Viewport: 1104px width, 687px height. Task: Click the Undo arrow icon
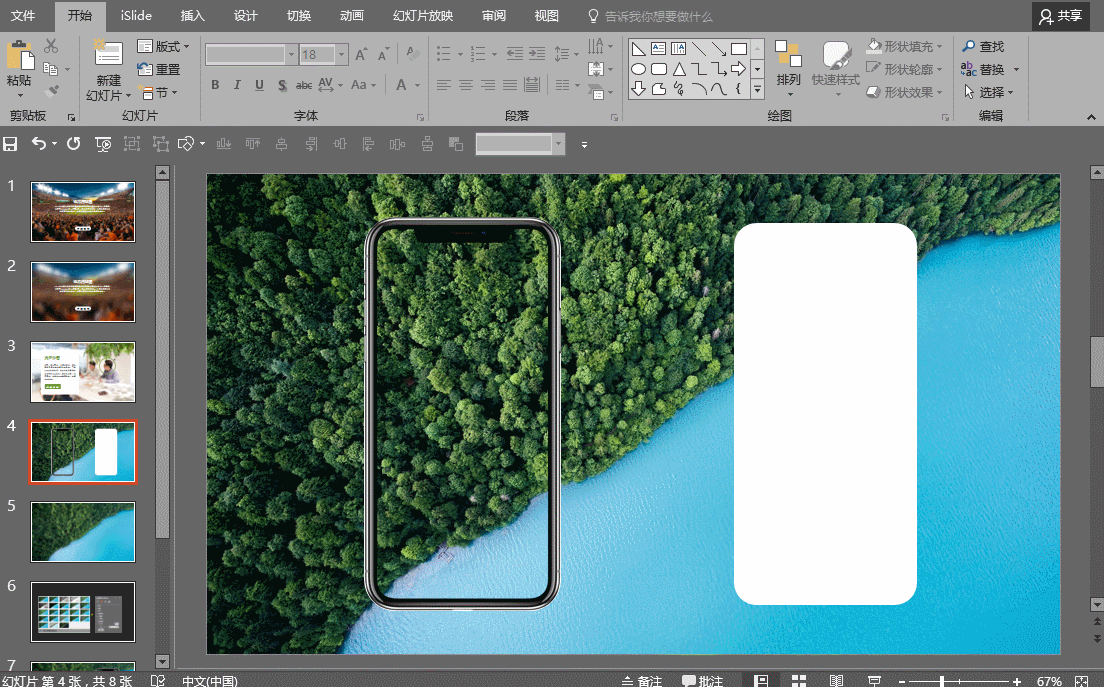coord(39,144)
